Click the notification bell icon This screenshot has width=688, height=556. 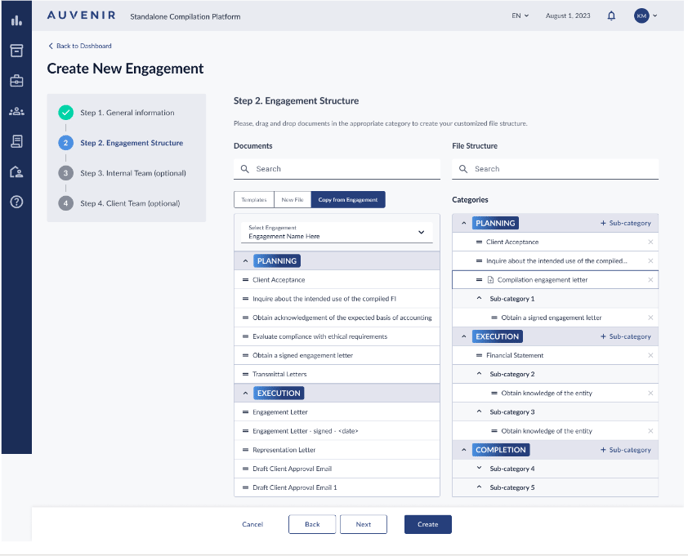(611, 16)
